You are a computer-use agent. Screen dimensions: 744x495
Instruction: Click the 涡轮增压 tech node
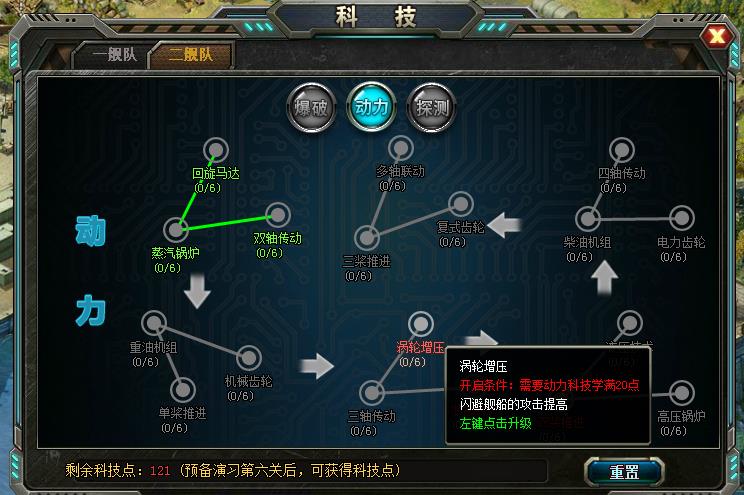[x=420, y=324]
